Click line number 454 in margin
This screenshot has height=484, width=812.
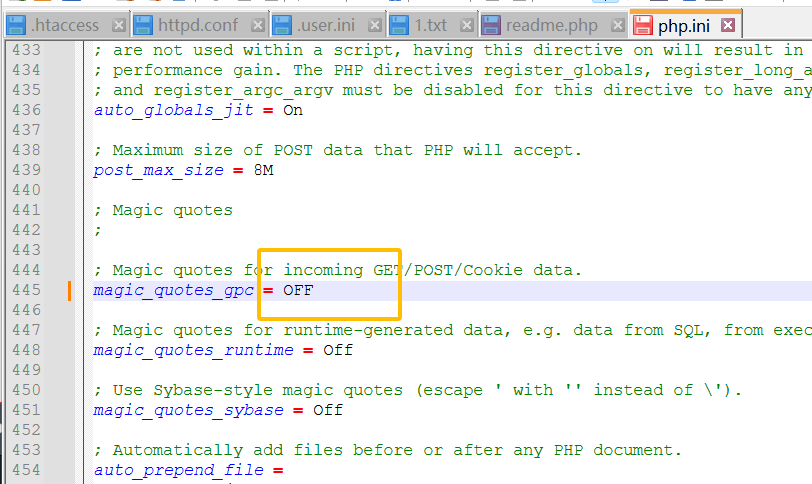pyautogui.click(x=26, y=470)
